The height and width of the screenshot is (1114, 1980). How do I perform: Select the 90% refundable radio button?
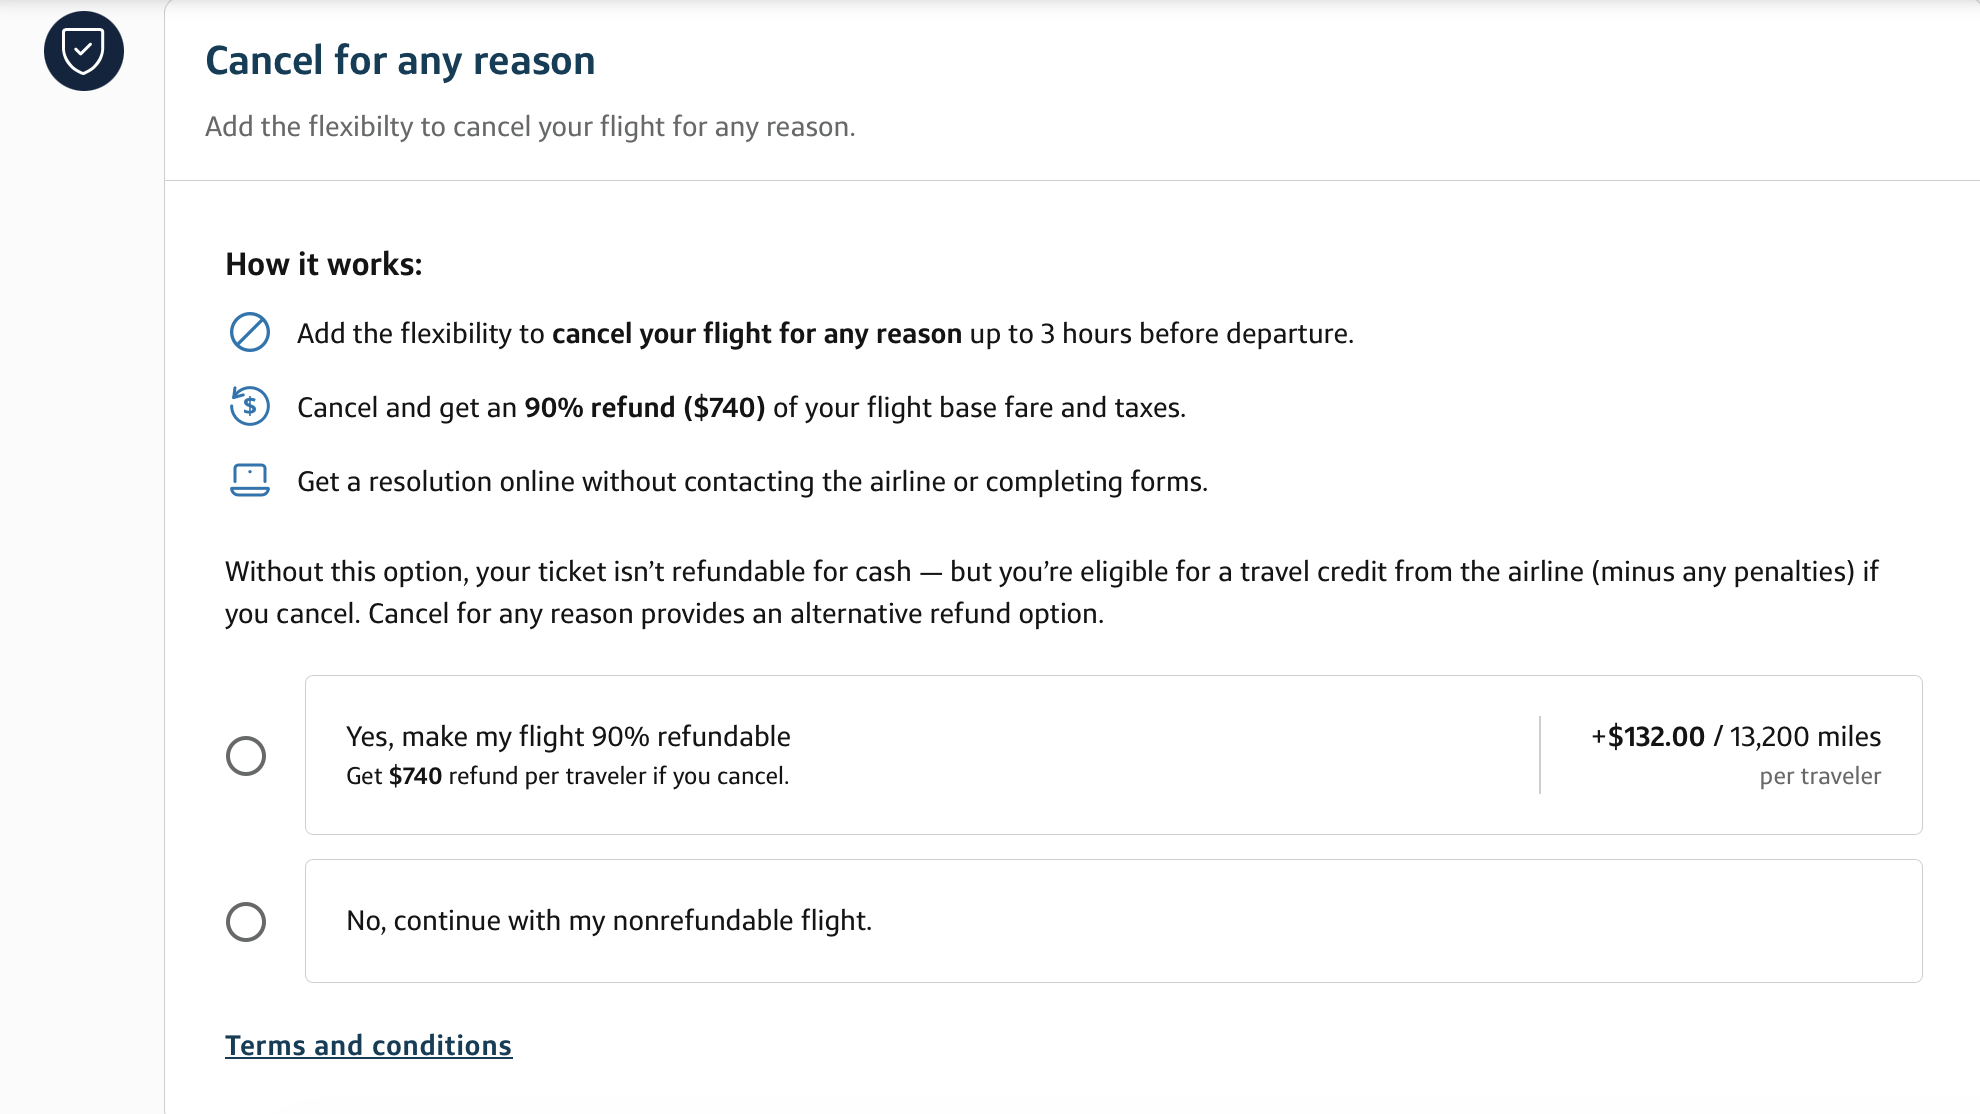coord(246,756)
